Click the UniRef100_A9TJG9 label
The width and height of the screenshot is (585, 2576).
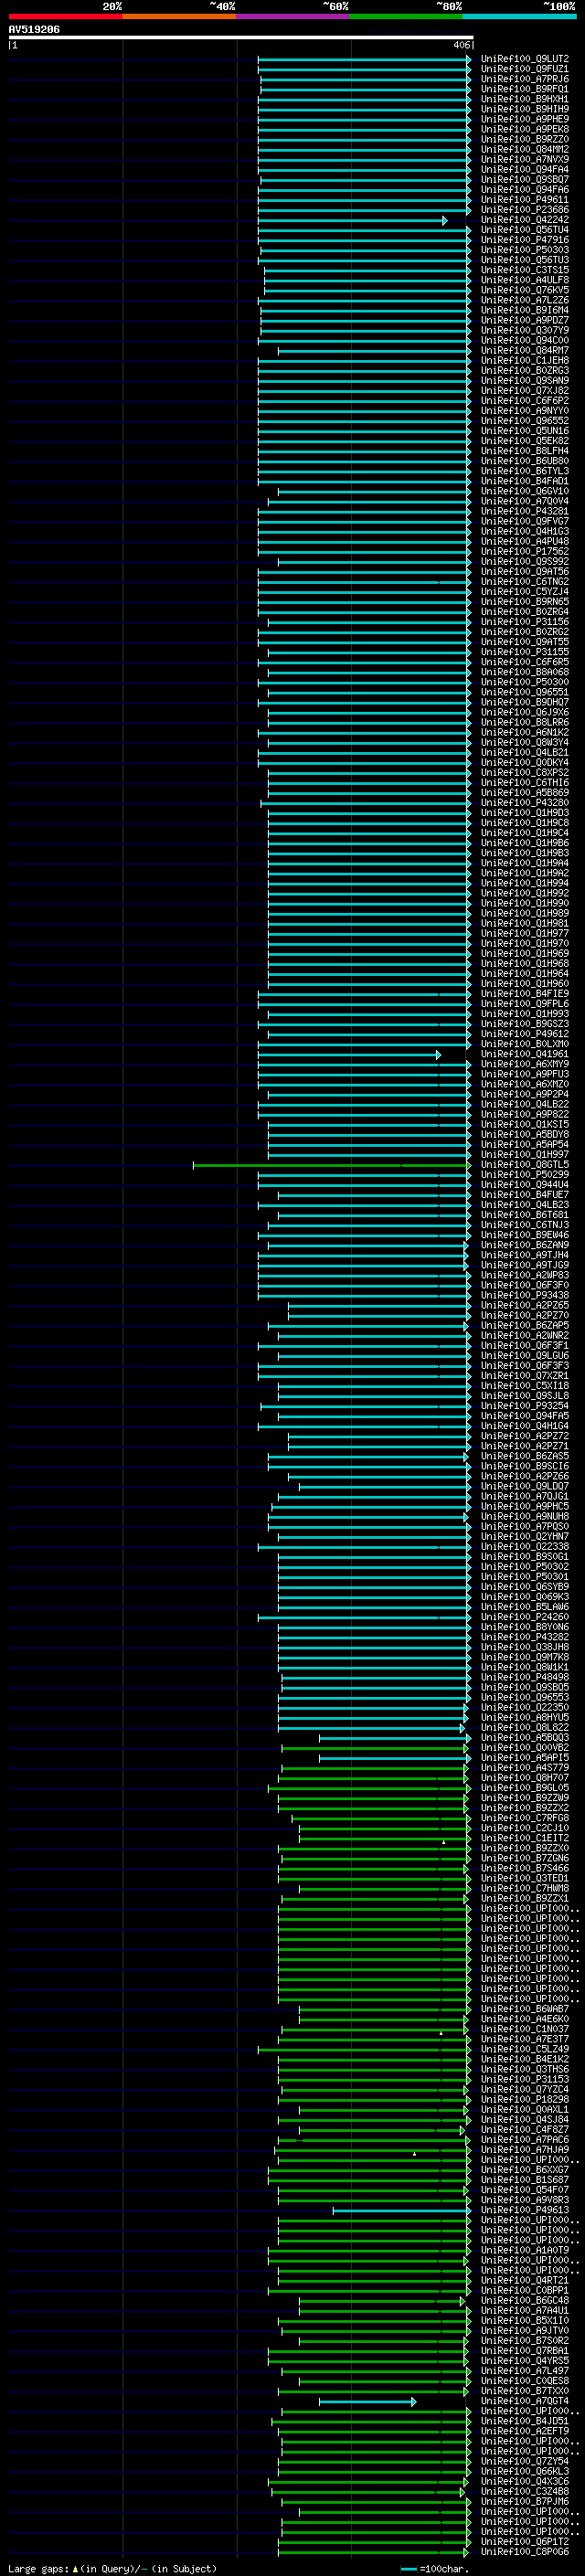tap(524, 1265)
